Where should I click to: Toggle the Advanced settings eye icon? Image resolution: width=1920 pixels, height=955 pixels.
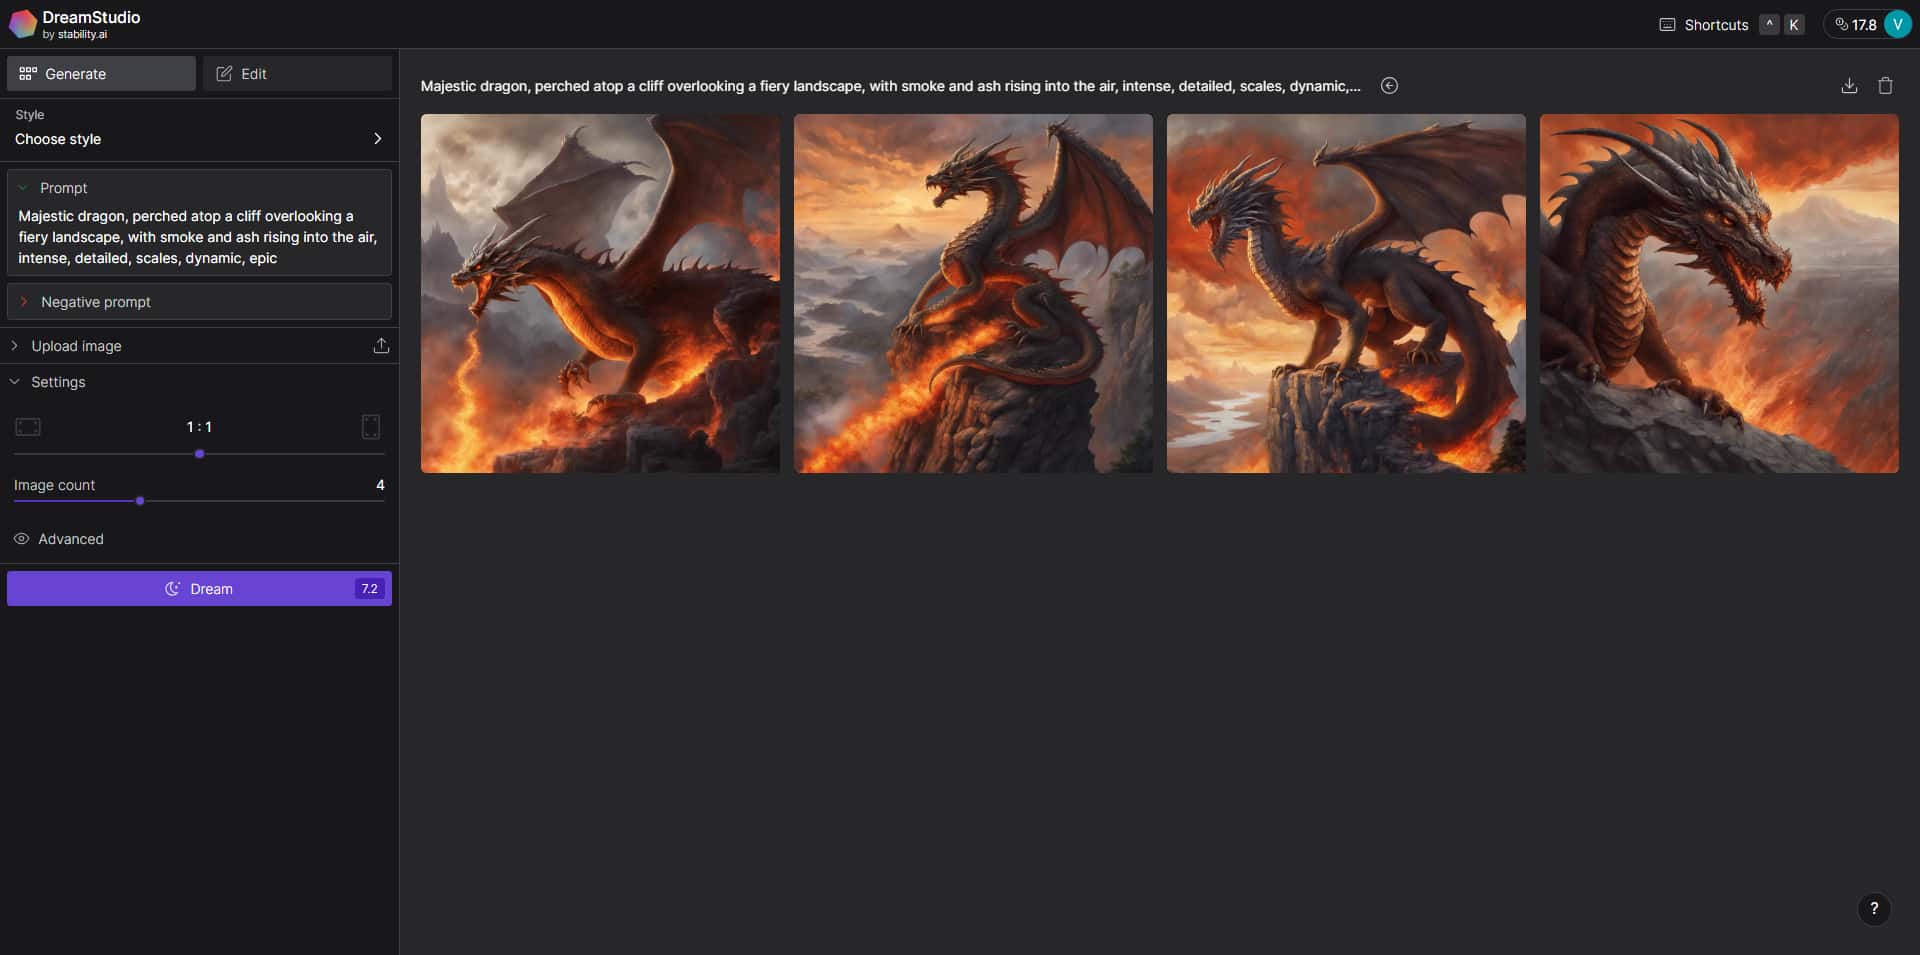click(x=21, y=539)
